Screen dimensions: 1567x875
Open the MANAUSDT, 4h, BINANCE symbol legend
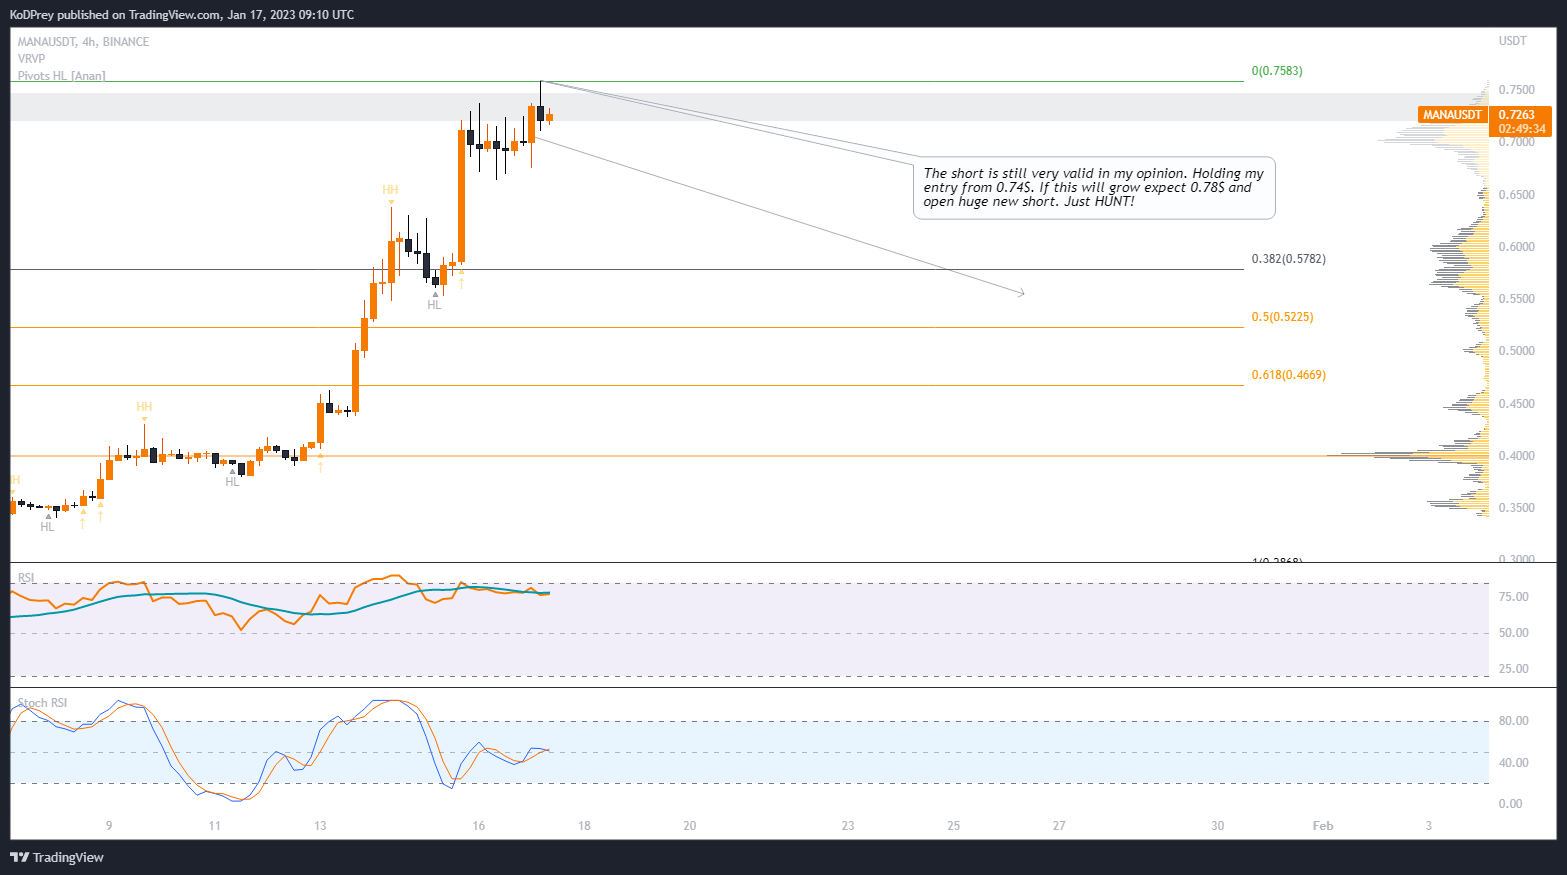coord(83,42)
